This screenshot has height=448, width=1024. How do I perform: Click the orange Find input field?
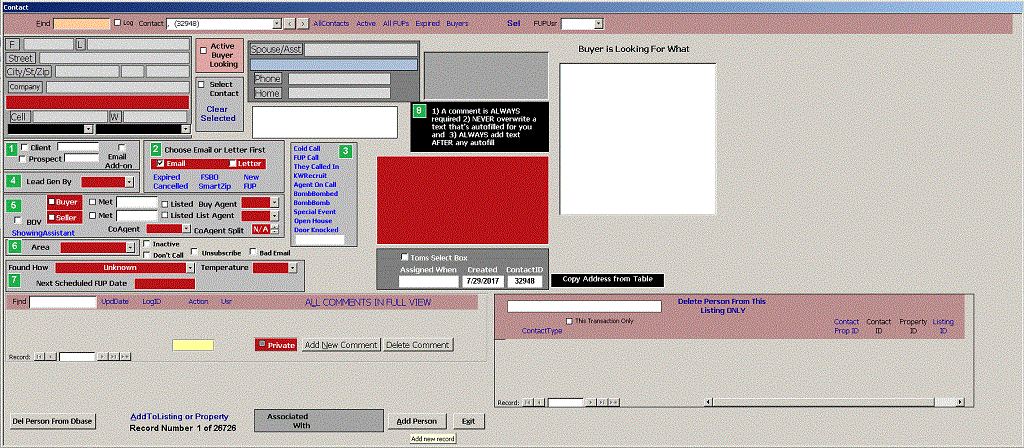(x=82, y=22)
